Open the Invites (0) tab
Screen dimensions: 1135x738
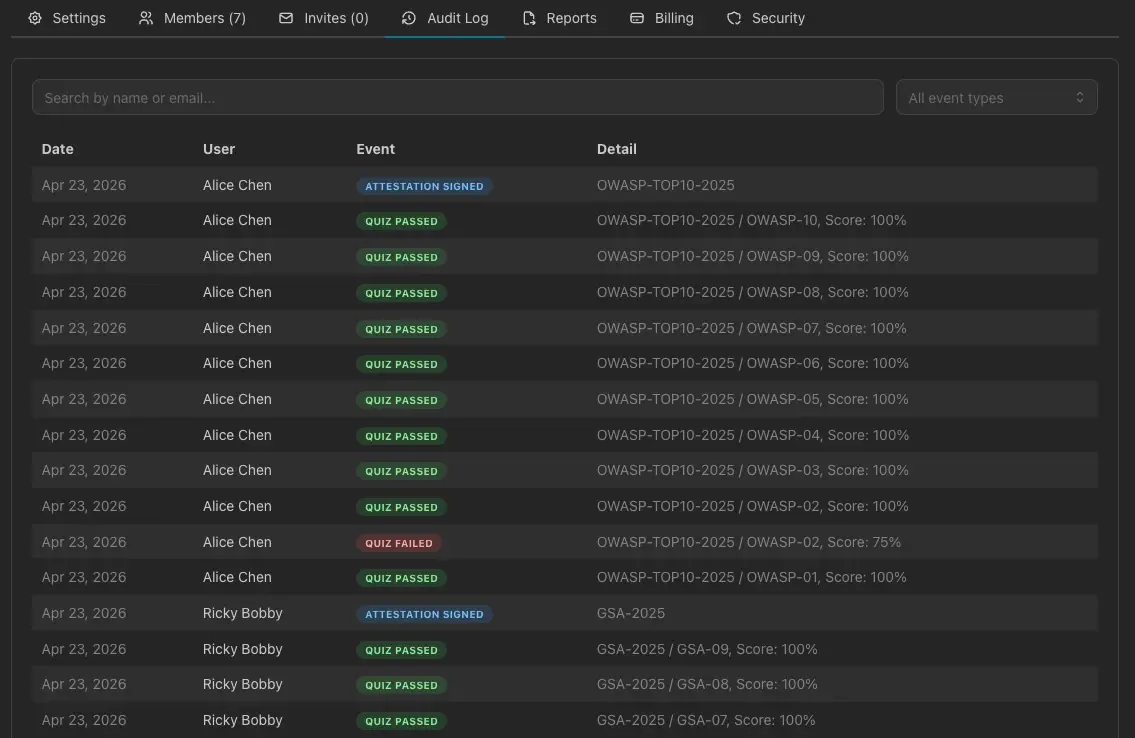(x=324, y=18)
